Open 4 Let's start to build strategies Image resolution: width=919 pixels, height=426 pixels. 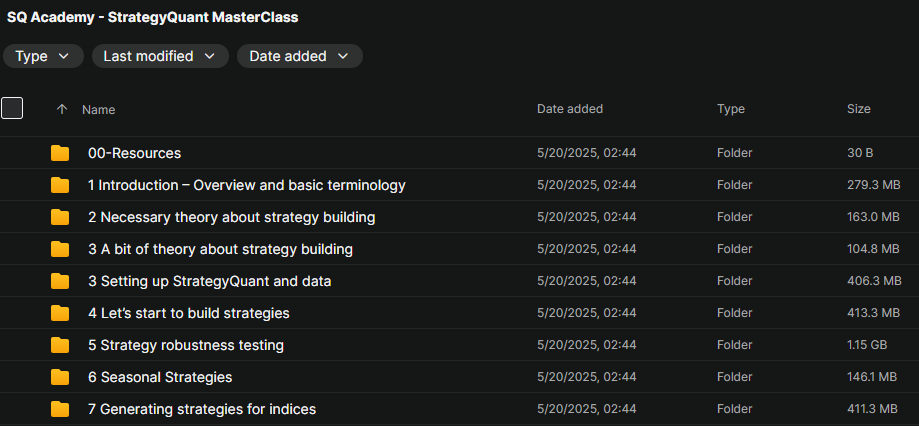[189, 313]
